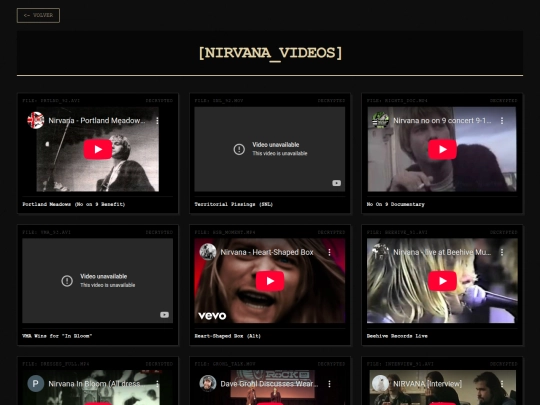
Task: Open channel avatar on Dave Grohl Discusses video
Action: tap(208, 384)
